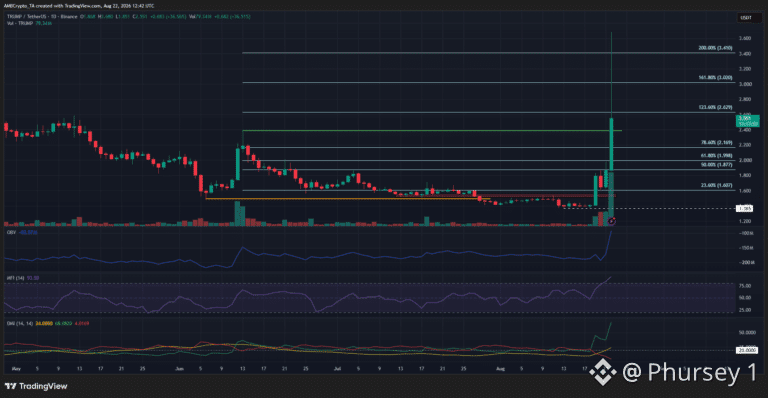768x398 pixels.
Task: Click the purple MFI value in the legend
Action: click(32, 278)
